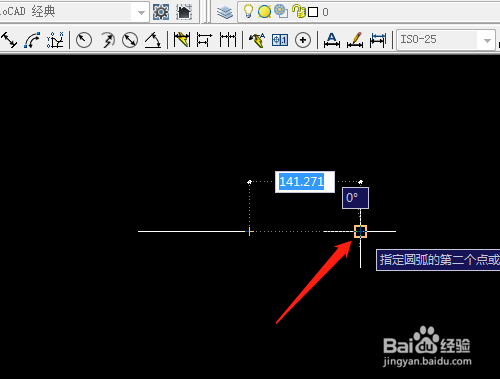Select the Radius dimension tool

[84, 40]
